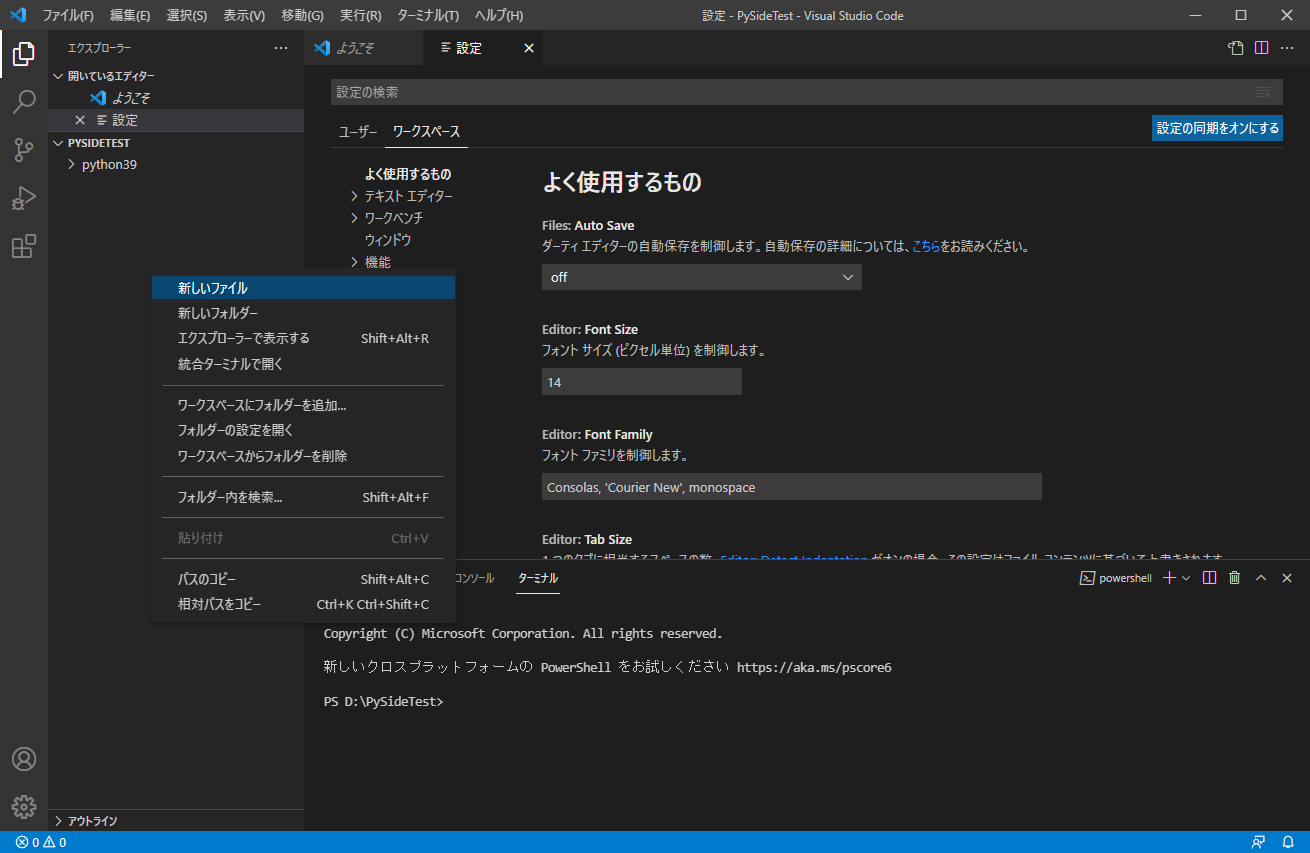Choose エクスプローラーで表示する from context menu

pyautogui.click(x=303, y=338)
